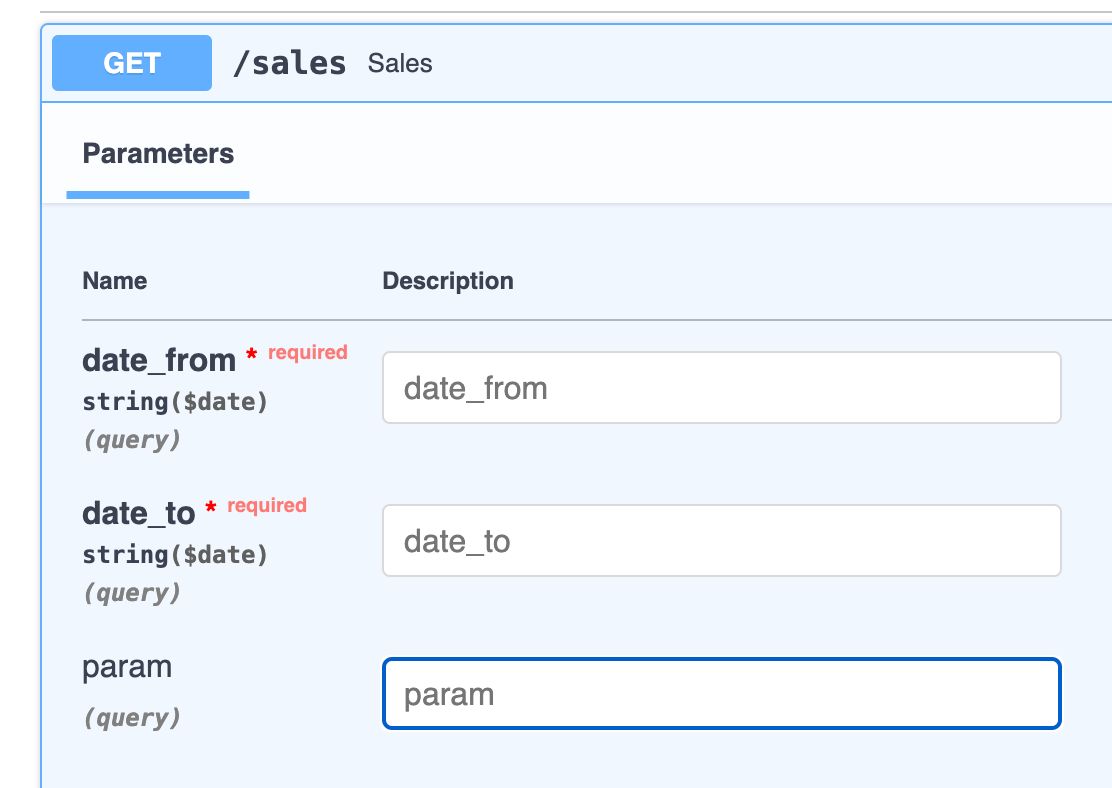The height and width of the screenshot is (788, 1112).
Task: Click the Sales summary text
Action: (x=400, y=63)
